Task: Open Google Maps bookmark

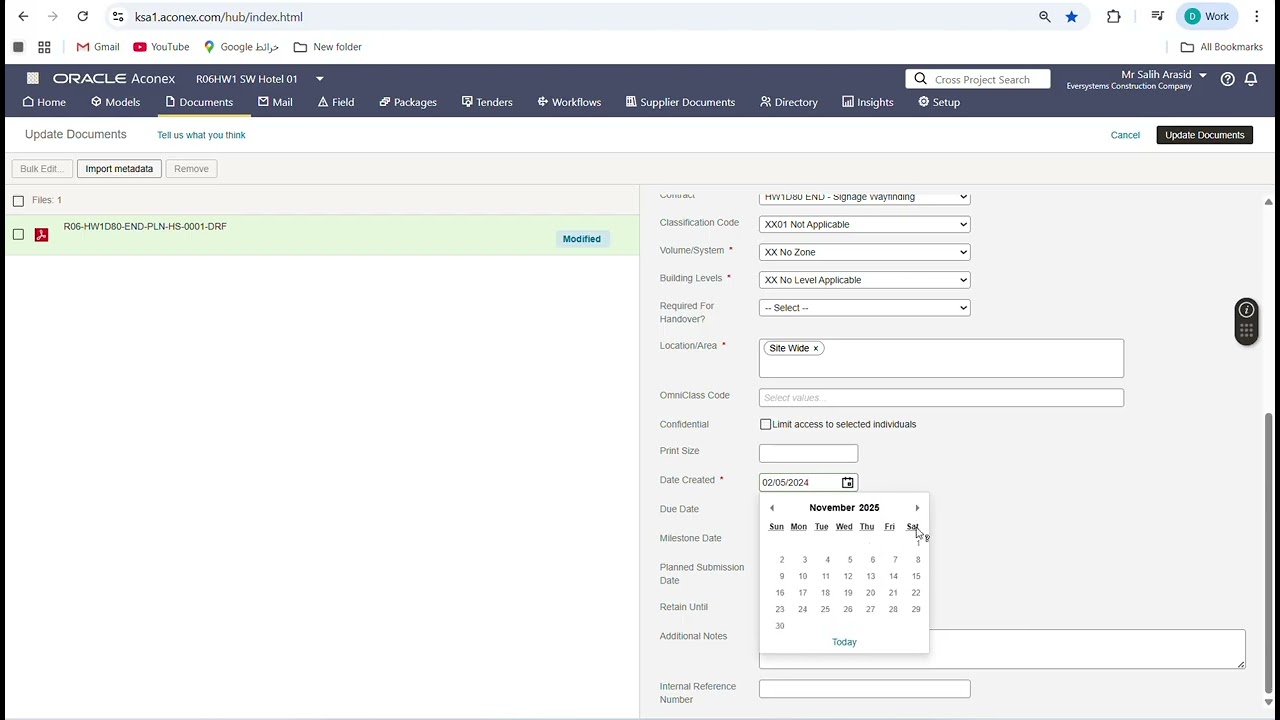Action: point(241,47)
